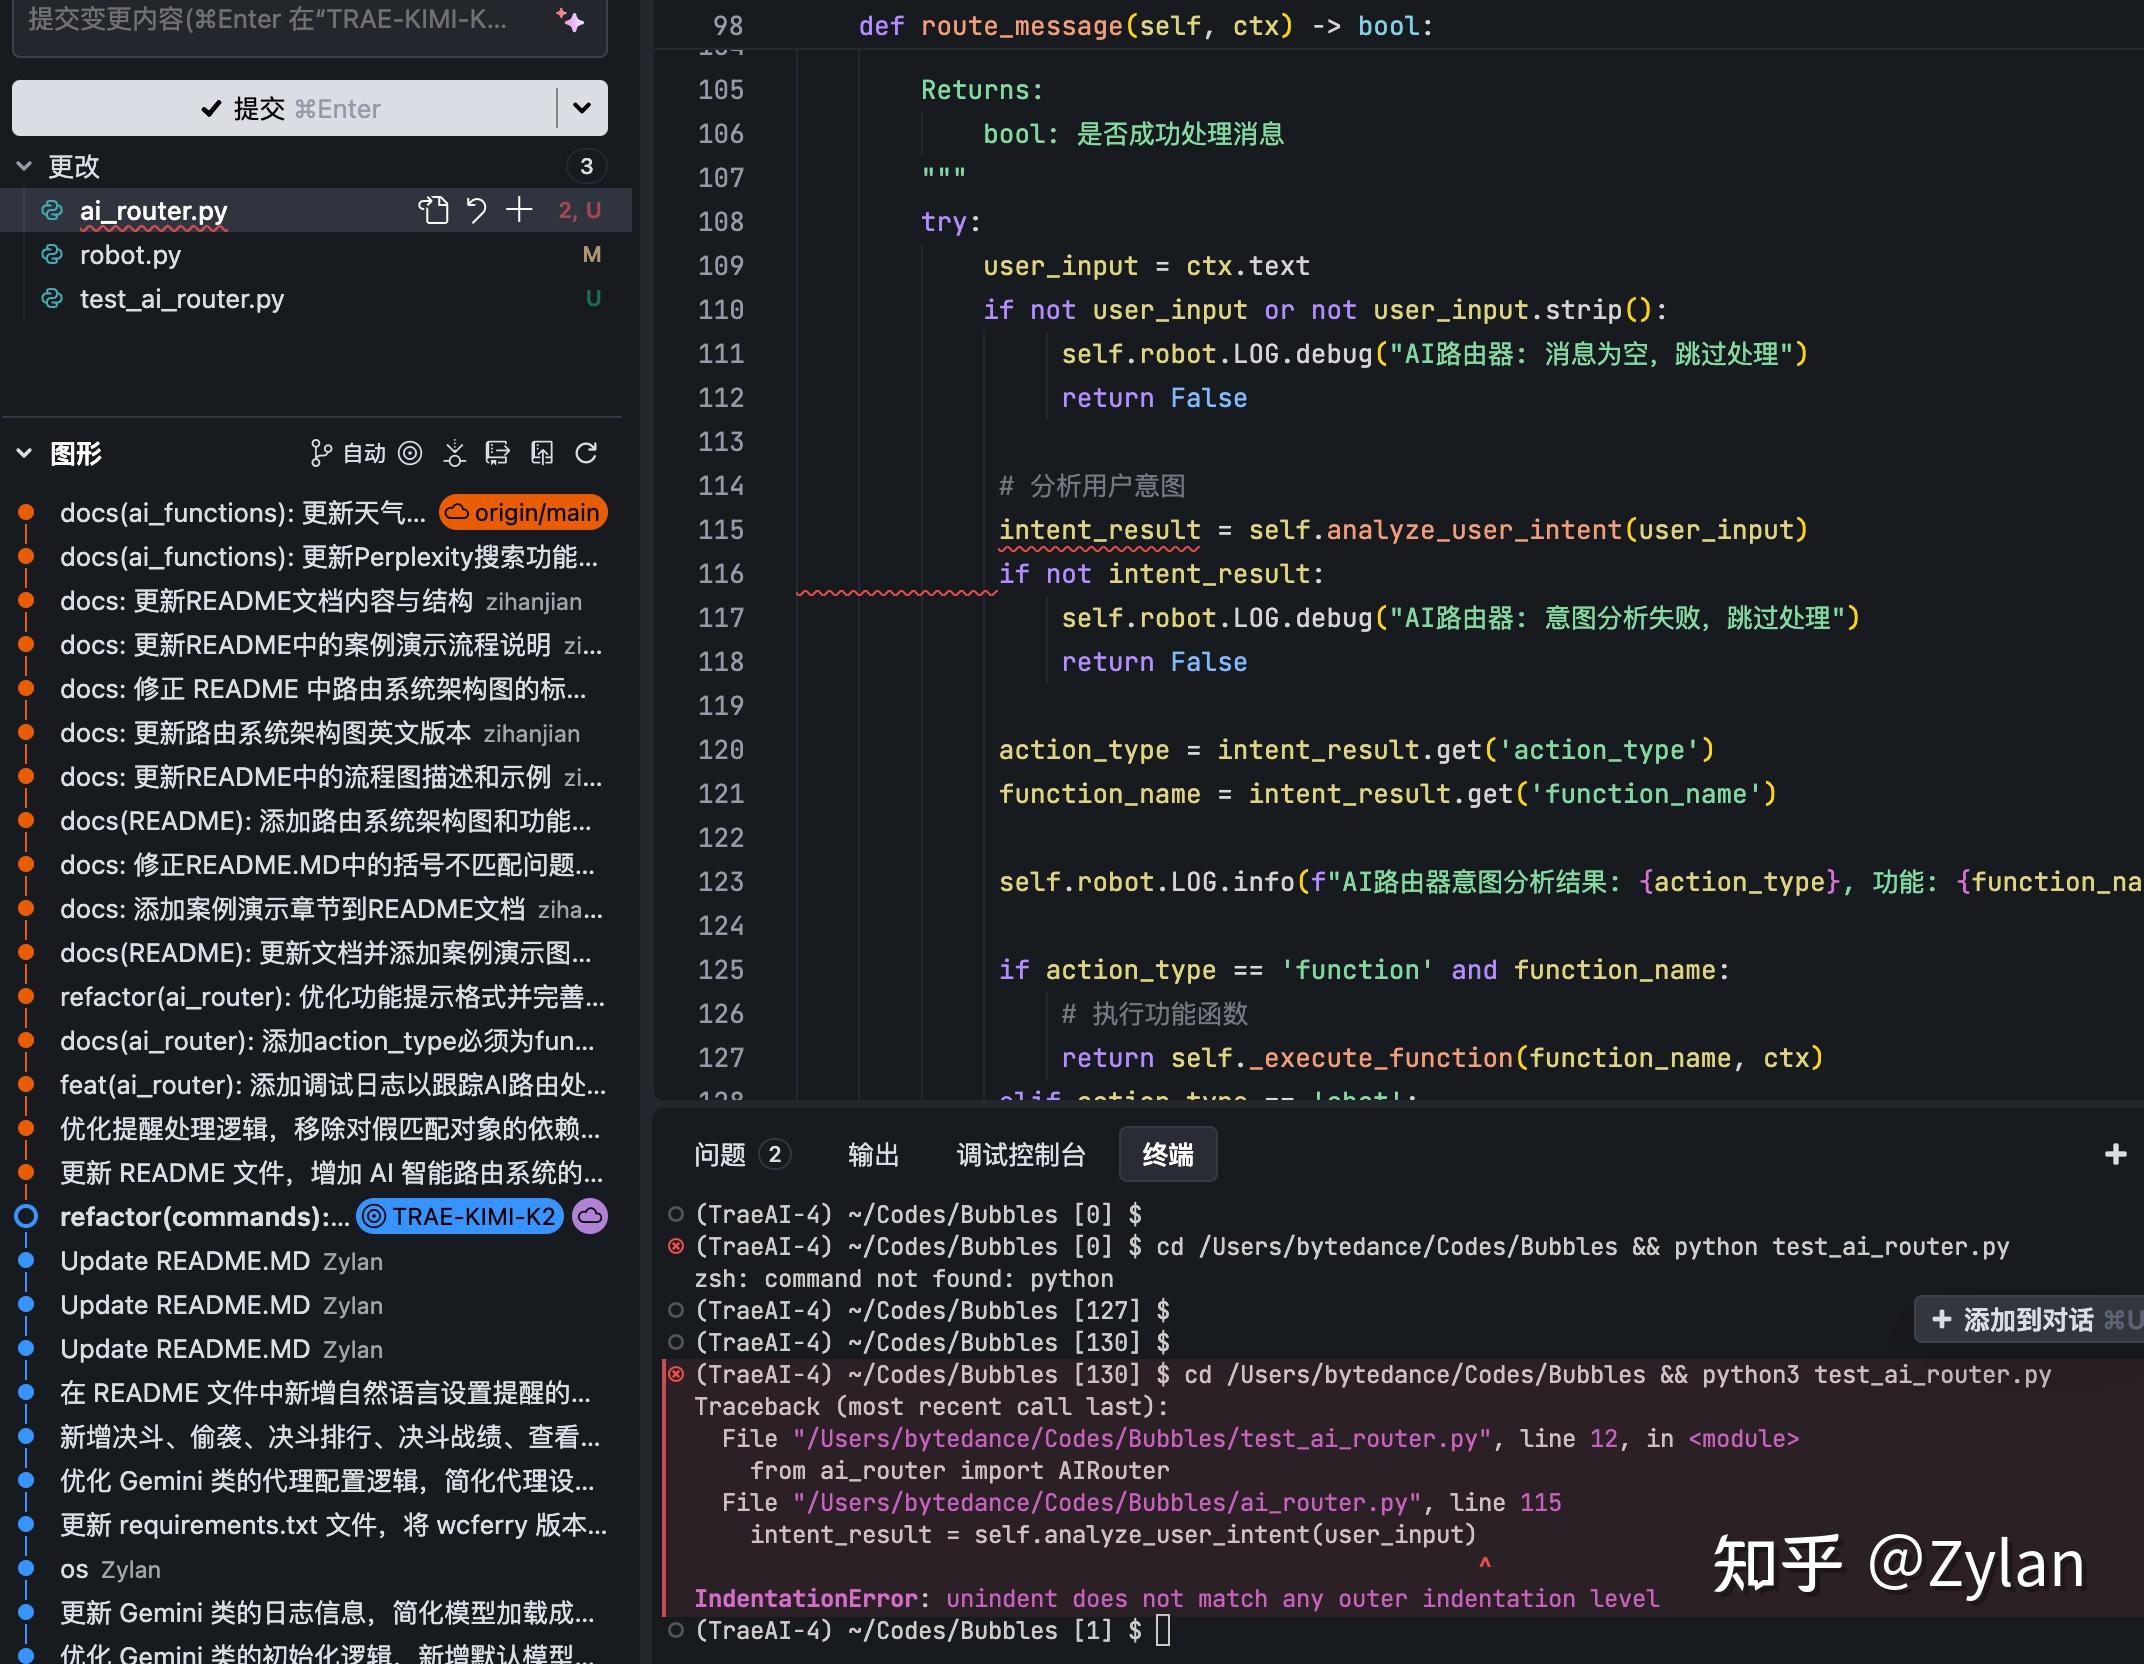Image resolution: width=2144 pixels, height=1664 pixels.
Task: Collapse the 图形 graph section
Action: pyautogui.click(x=24, y=454)
